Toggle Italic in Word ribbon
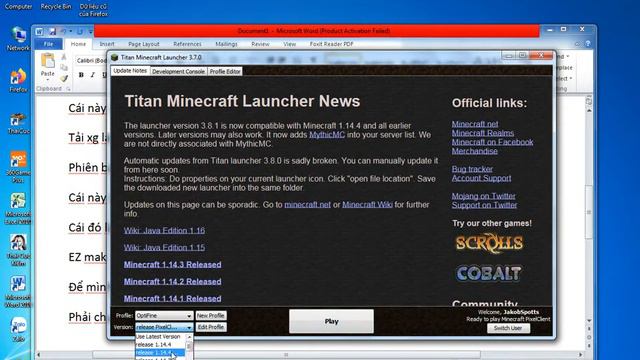640x360 pixels. pyautogui.click(x=93, y=75)
